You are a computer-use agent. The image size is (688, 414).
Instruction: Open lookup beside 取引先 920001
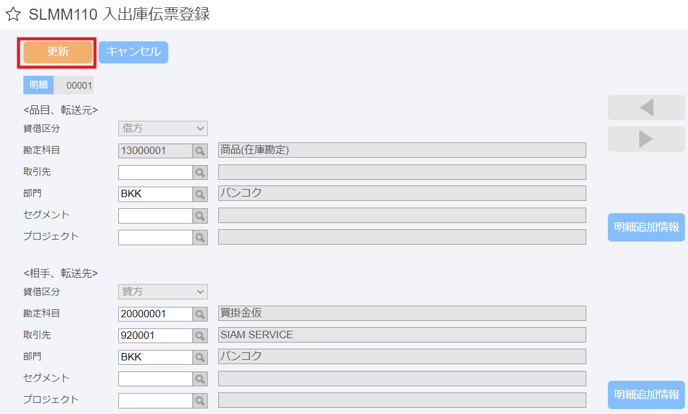(x=200, y=335)
